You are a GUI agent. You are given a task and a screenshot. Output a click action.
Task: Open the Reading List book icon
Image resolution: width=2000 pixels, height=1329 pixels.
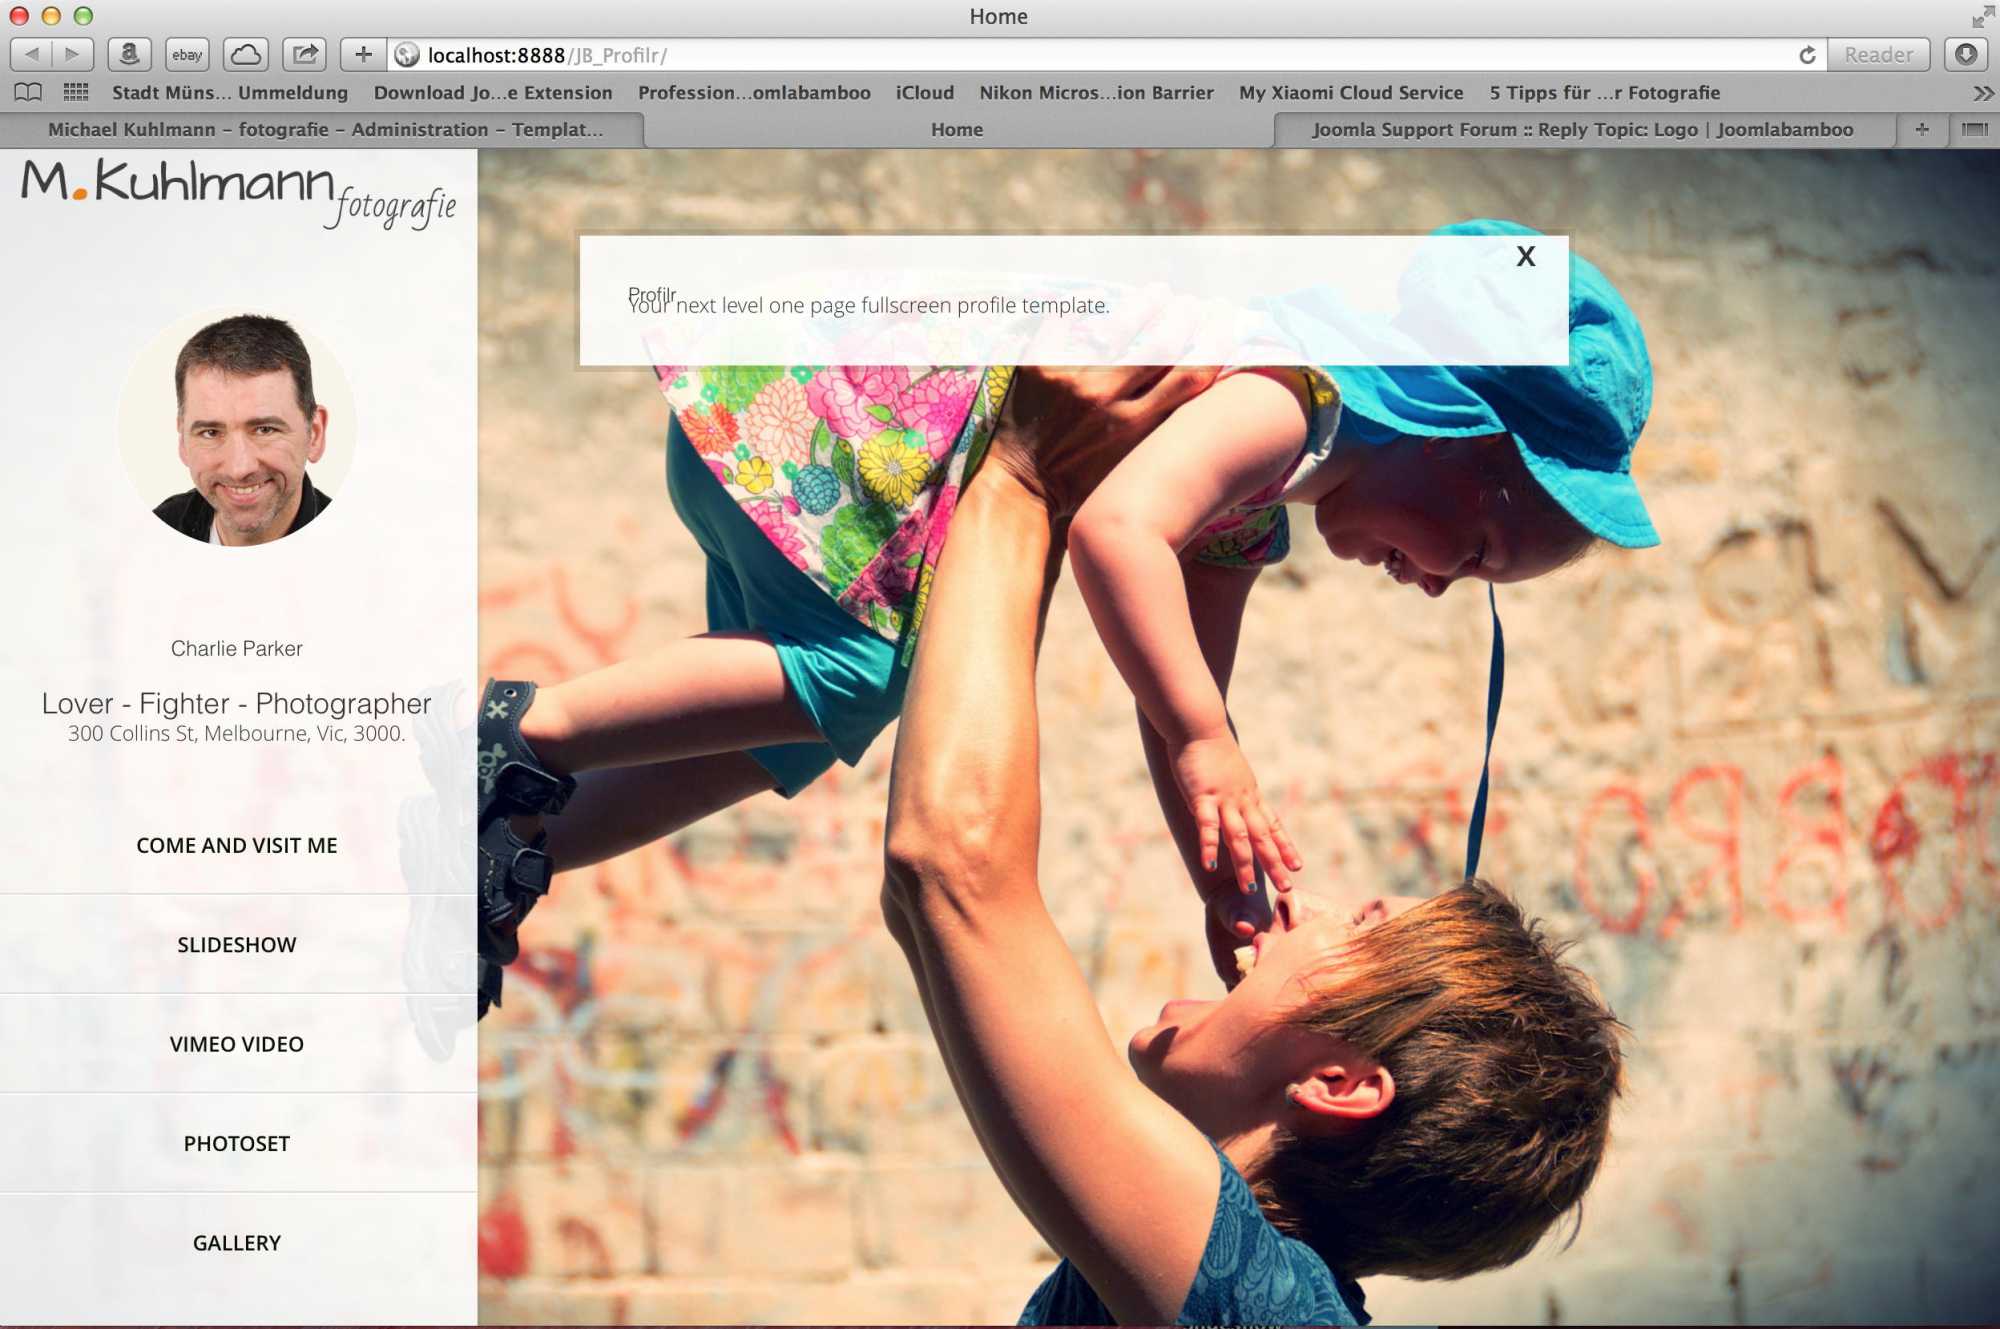[28, 92]
